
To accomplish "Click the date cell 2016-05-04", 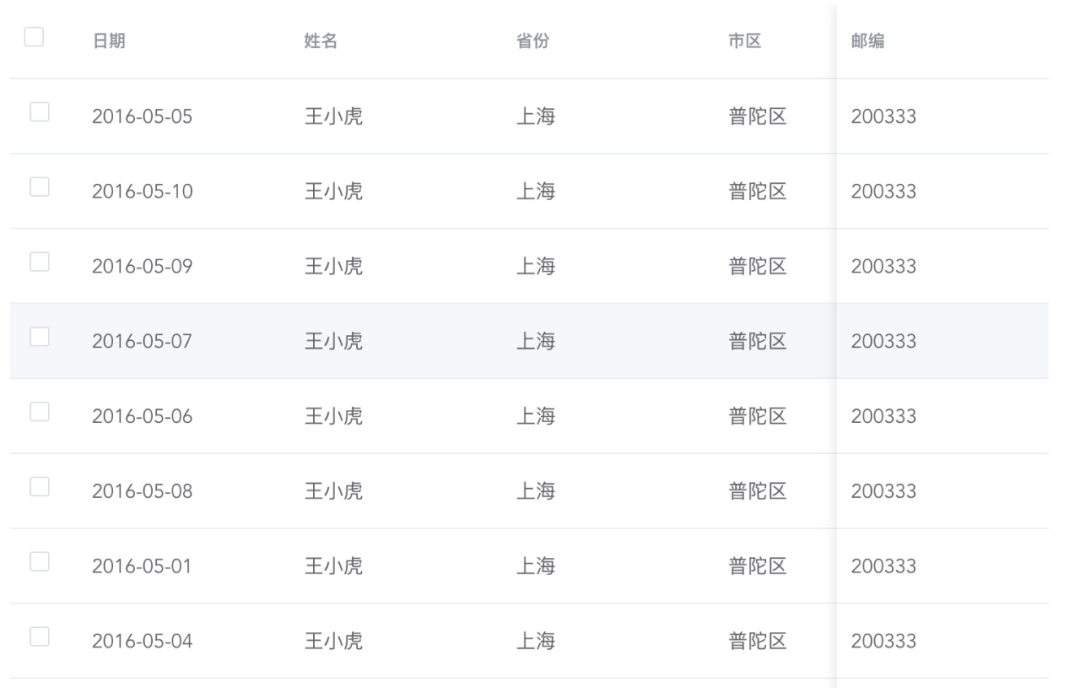I will (x=142, y=642).
